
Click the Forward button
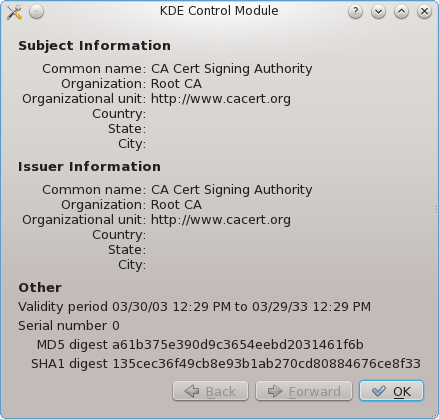(304, 391)
